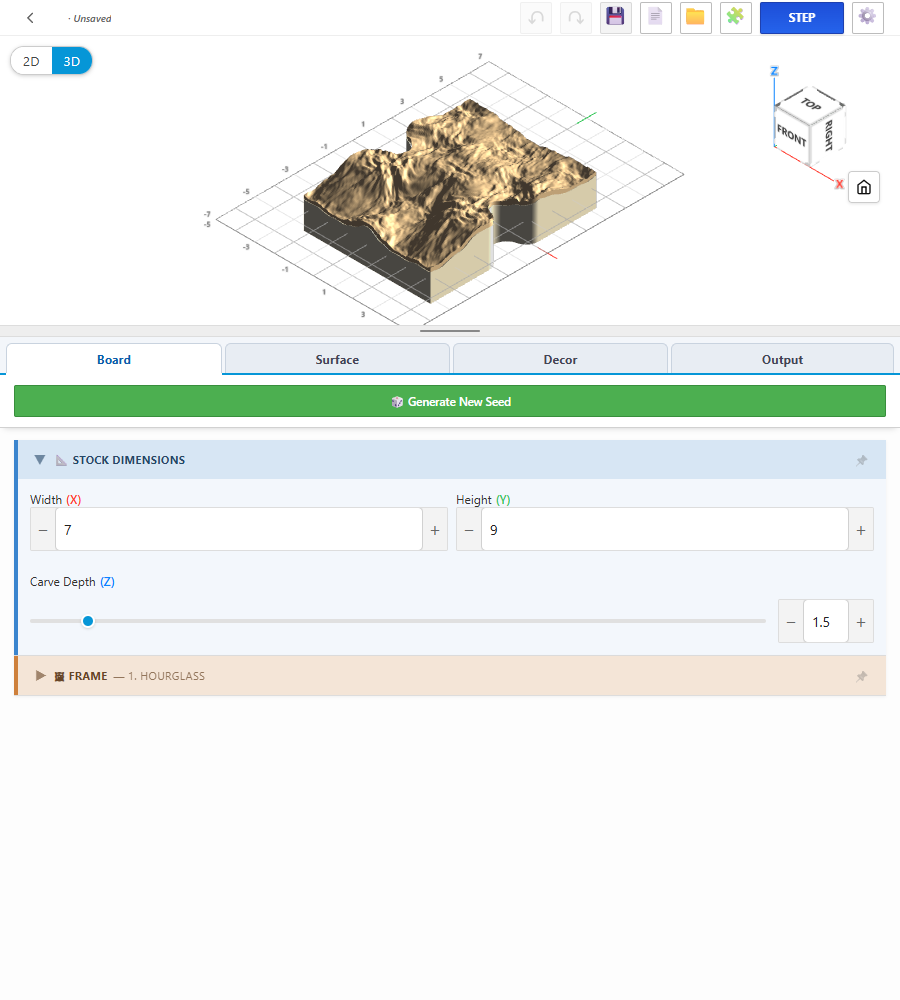Screen dimensions: 900x1000
Task: Go back using the left chevron arrow
Action: pos(30,18)
